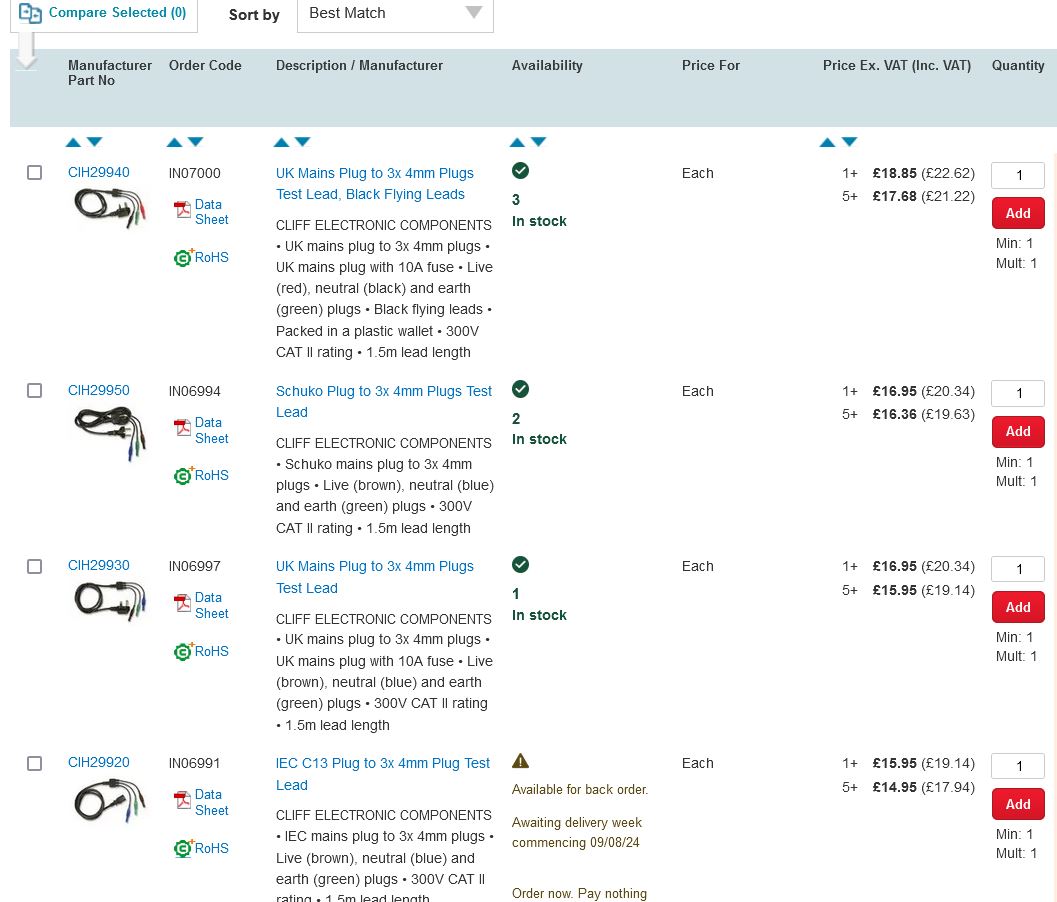Click quantity field for CIH29920
Viewport: 1057px width, 902px height.
[1018, 766]
